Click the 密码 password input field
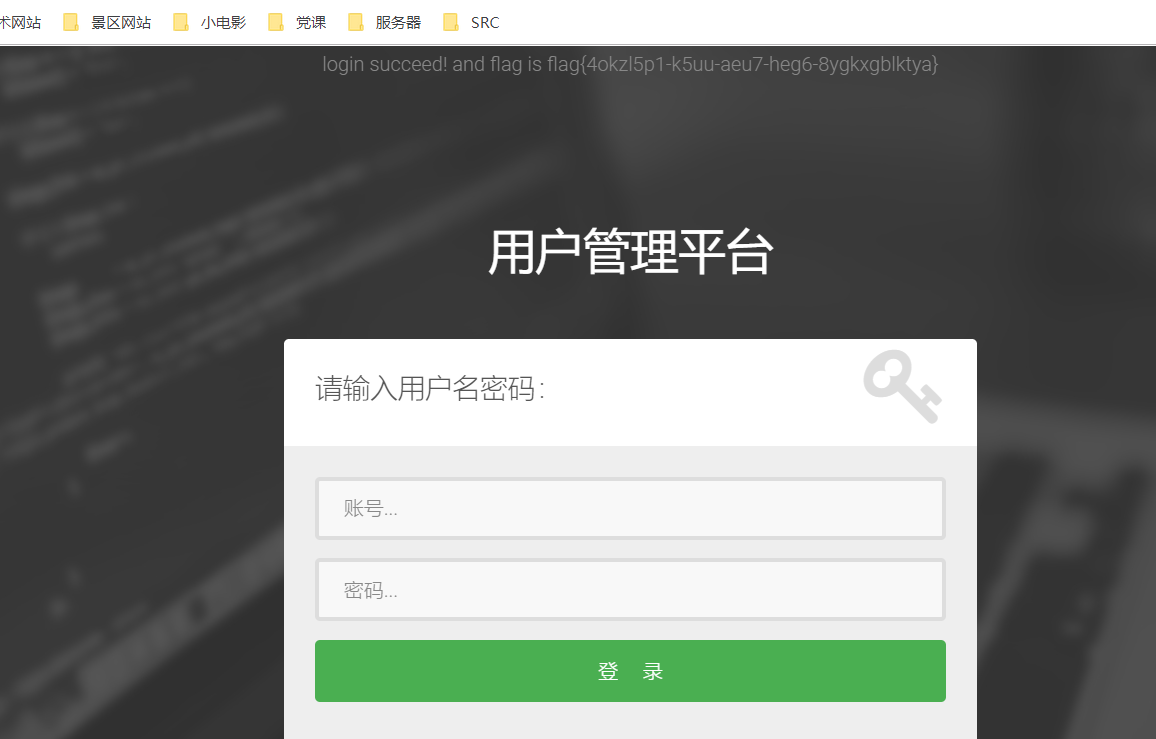Viewport: 1156px width, 739px height. coord(630,589)
